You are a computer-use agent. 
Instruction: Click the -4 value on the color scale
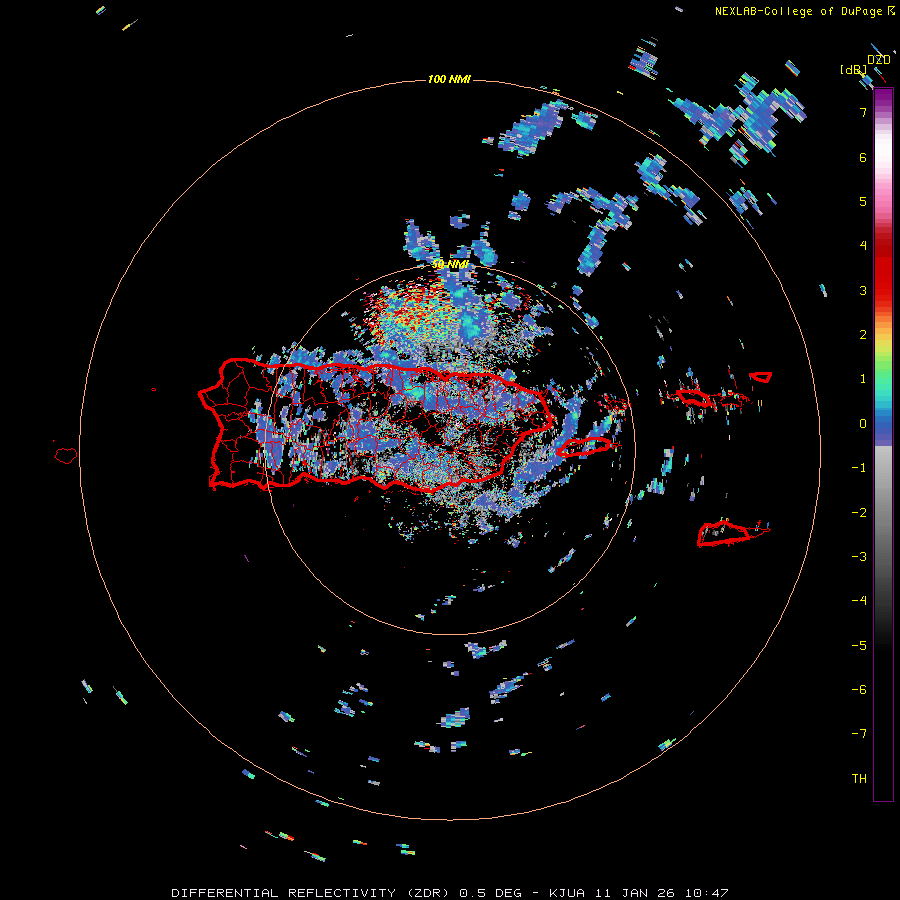[859, 600]
